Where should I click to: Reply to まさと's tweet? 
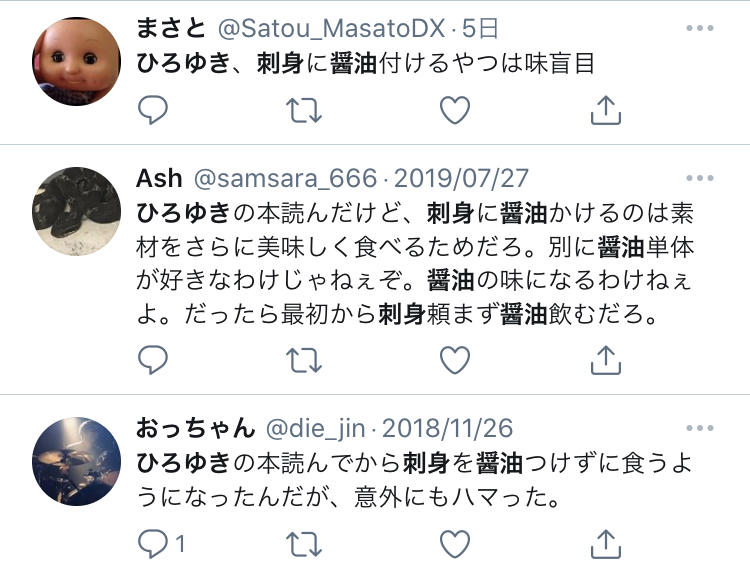pos(153,110)
